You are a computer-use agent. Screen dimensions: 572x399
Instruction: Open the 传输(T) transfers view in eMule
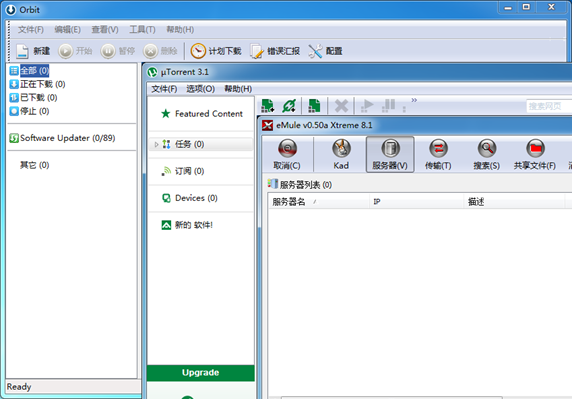point(438,155)
